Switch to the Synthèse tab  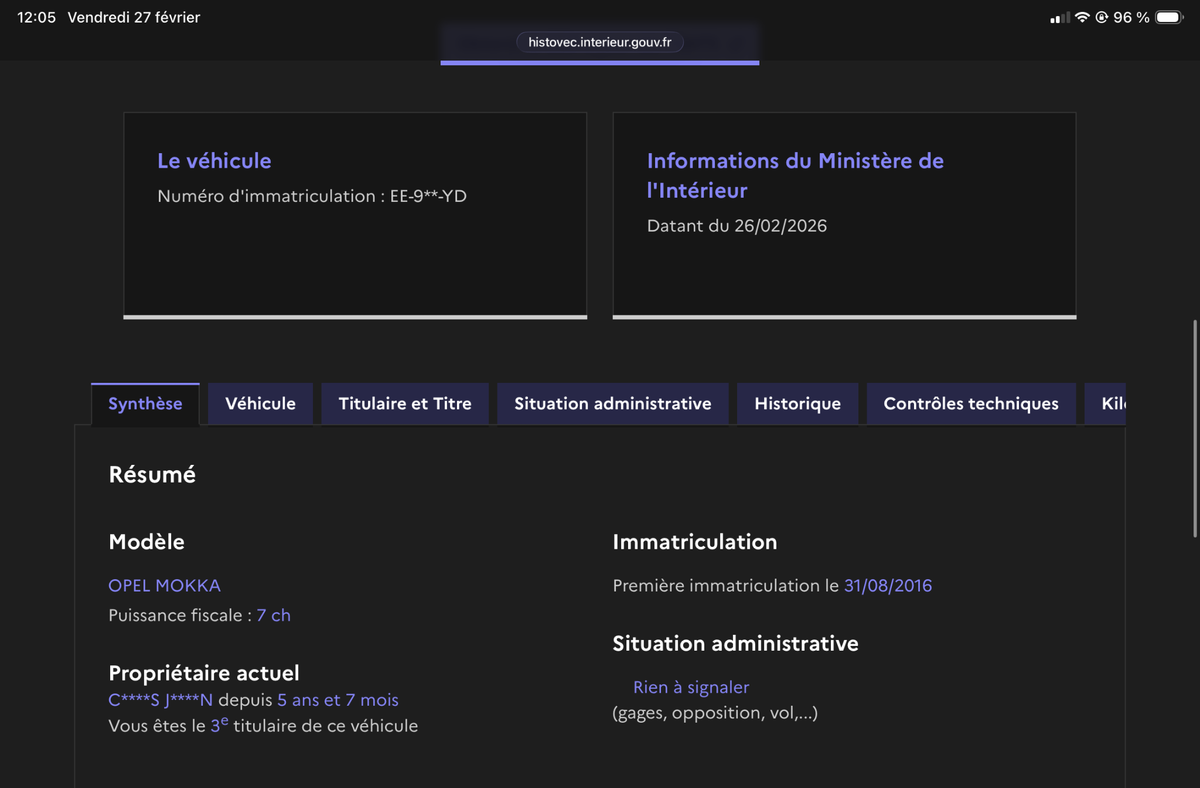pyautogui.click(x=145, y=404)
